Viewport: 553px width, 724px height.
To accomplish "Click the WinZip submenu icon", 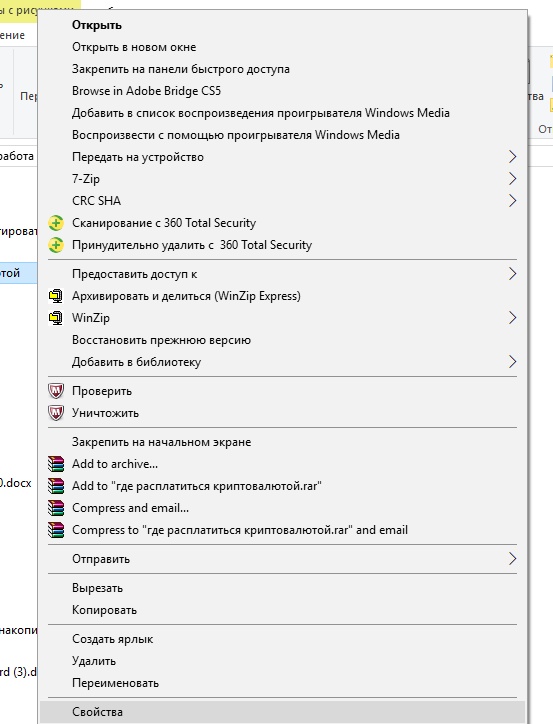I will [x=56, y=318].
